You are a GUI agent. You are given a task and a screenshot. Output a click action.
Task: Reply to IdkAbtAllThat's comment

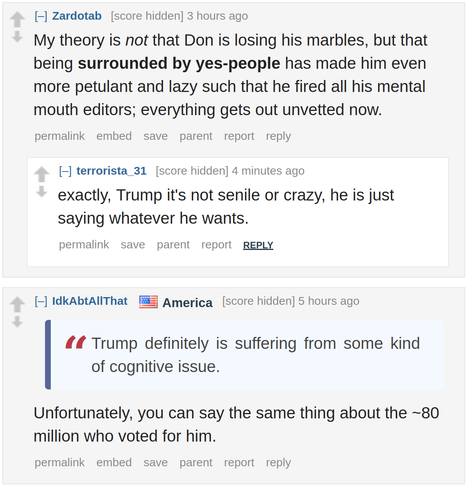tap(278, 463)
